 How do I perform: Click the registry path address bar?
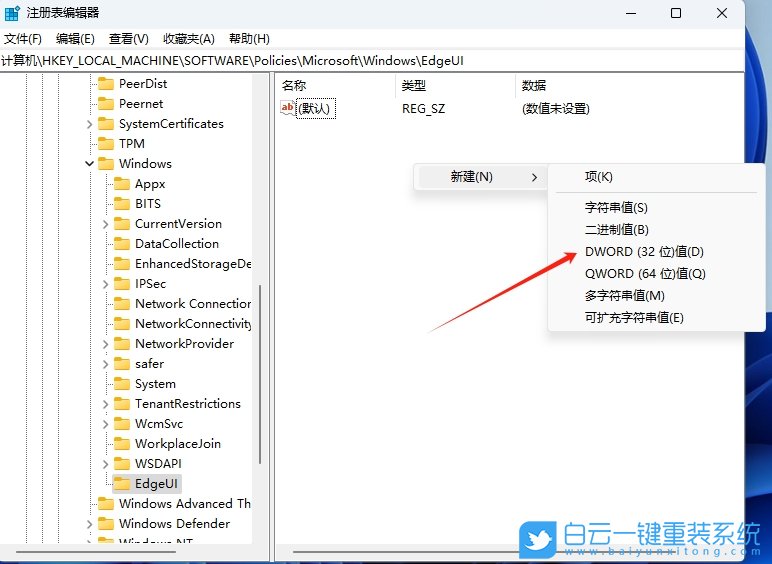pyautogui.click(x=372, y=61)
